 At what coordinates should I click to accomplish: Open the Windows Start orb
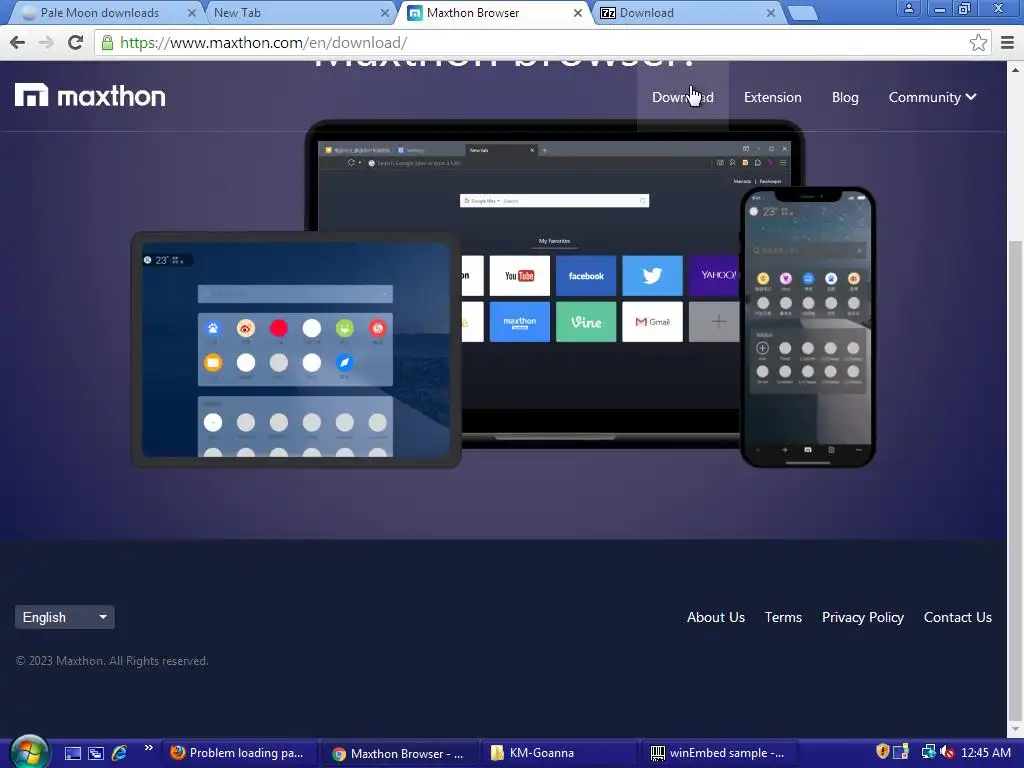coord(29,752)
